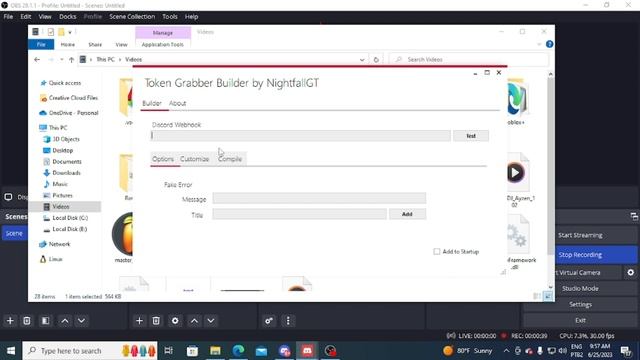
Task: Move source up arrow icon
Action: [x=194, y=321]
